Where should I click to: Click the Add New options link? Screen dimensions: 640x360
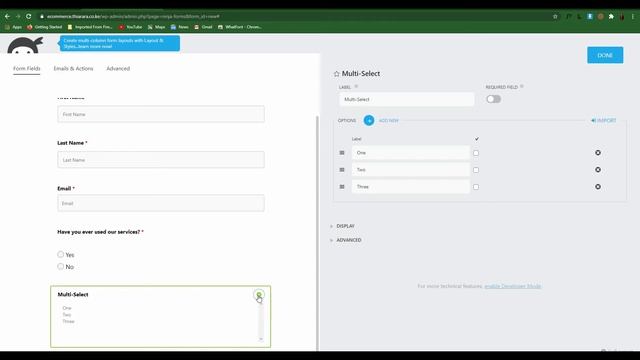(389, 120)
